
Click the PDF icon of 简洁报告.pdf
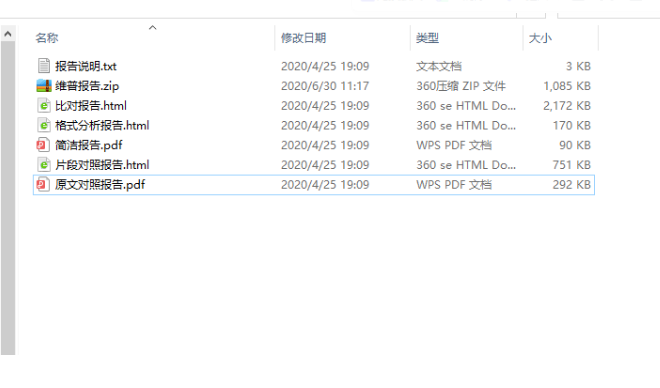(x=42, y=145)
